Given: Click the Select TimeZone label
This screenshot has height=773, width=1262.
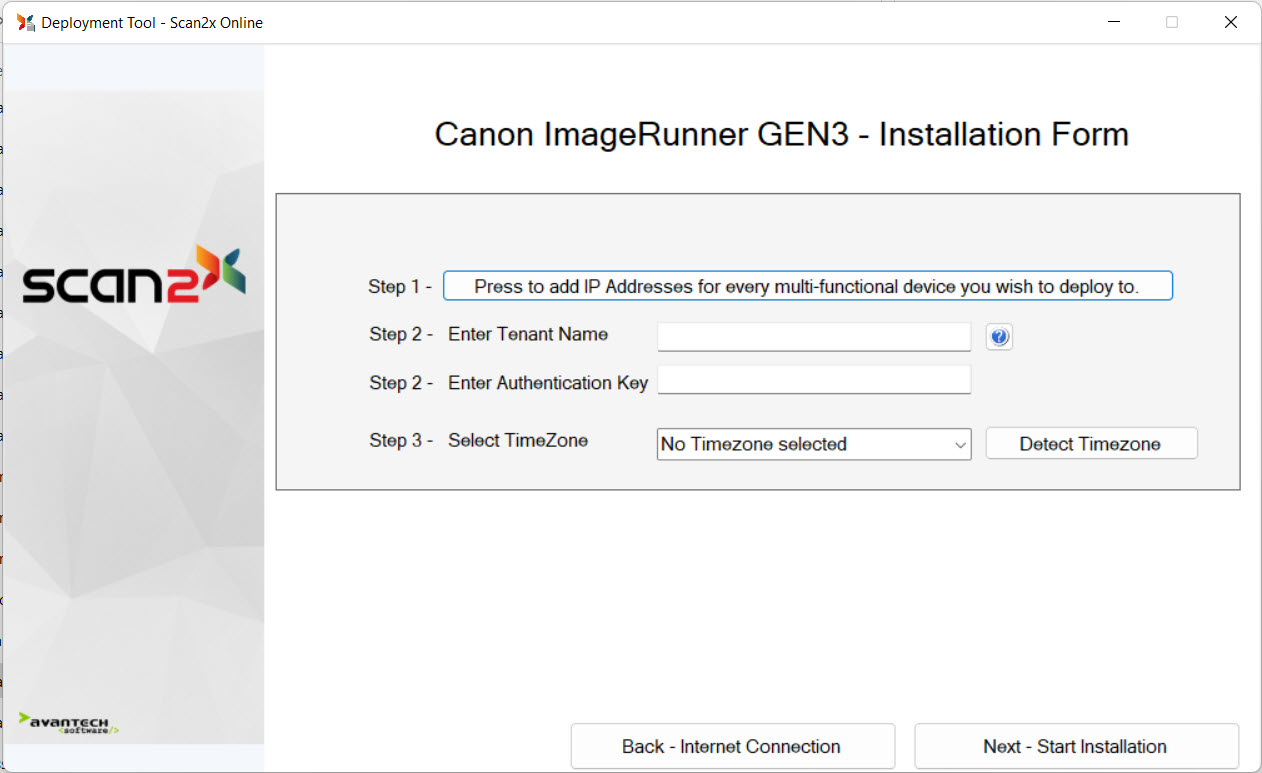Looking at the screenshot, I should coord(518,440).
